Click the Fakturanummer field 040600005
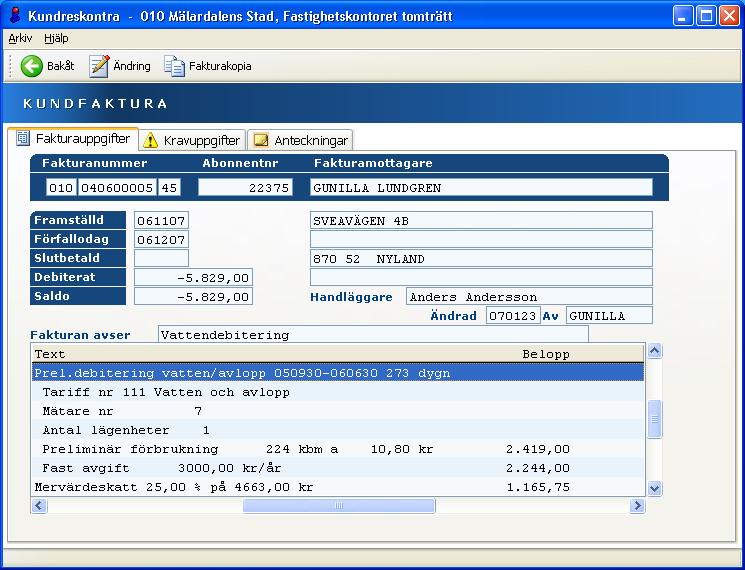Viewport: 745px width, 570px height. (x=117, y=188)
